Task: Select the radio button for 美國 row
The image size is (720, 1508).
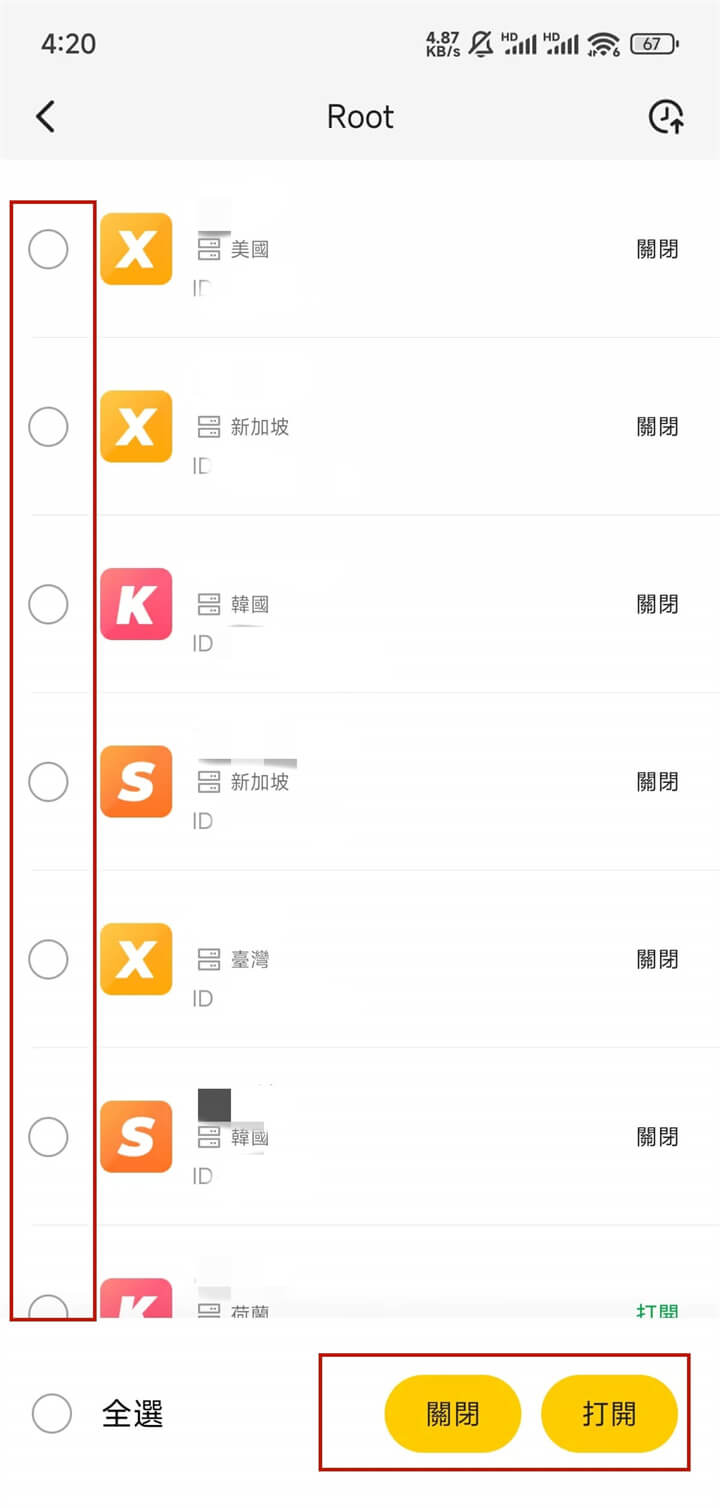Action: pos(48,249)
